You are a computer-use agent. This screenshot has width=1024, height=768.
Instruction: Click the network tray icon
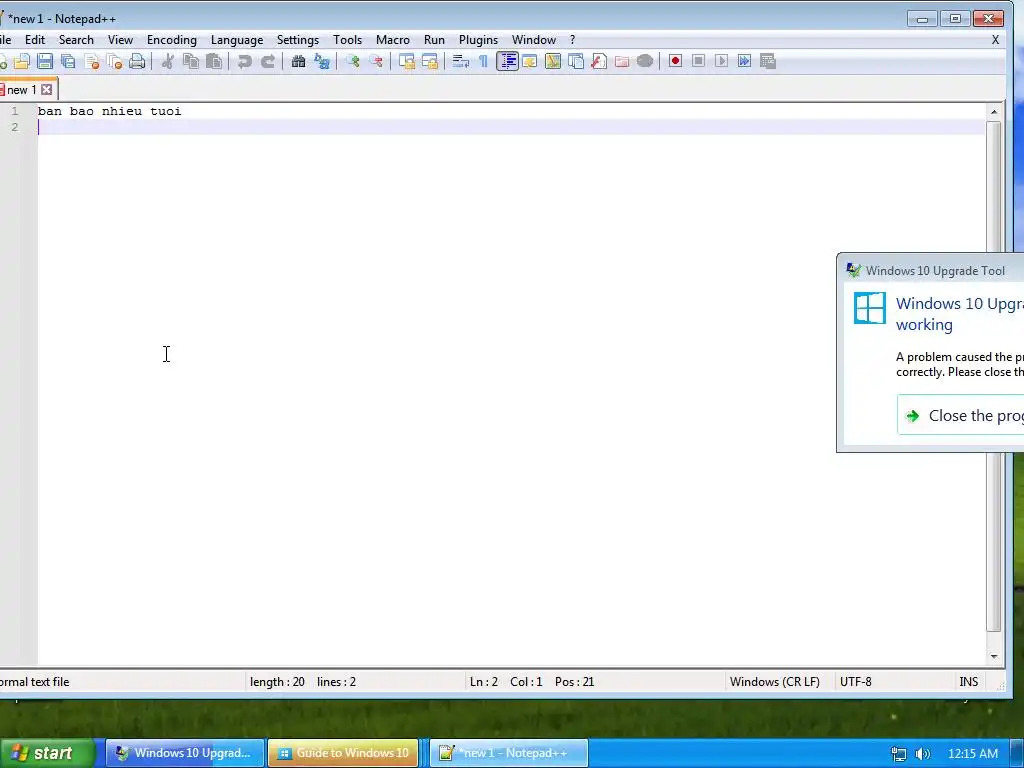pos(899,754)
